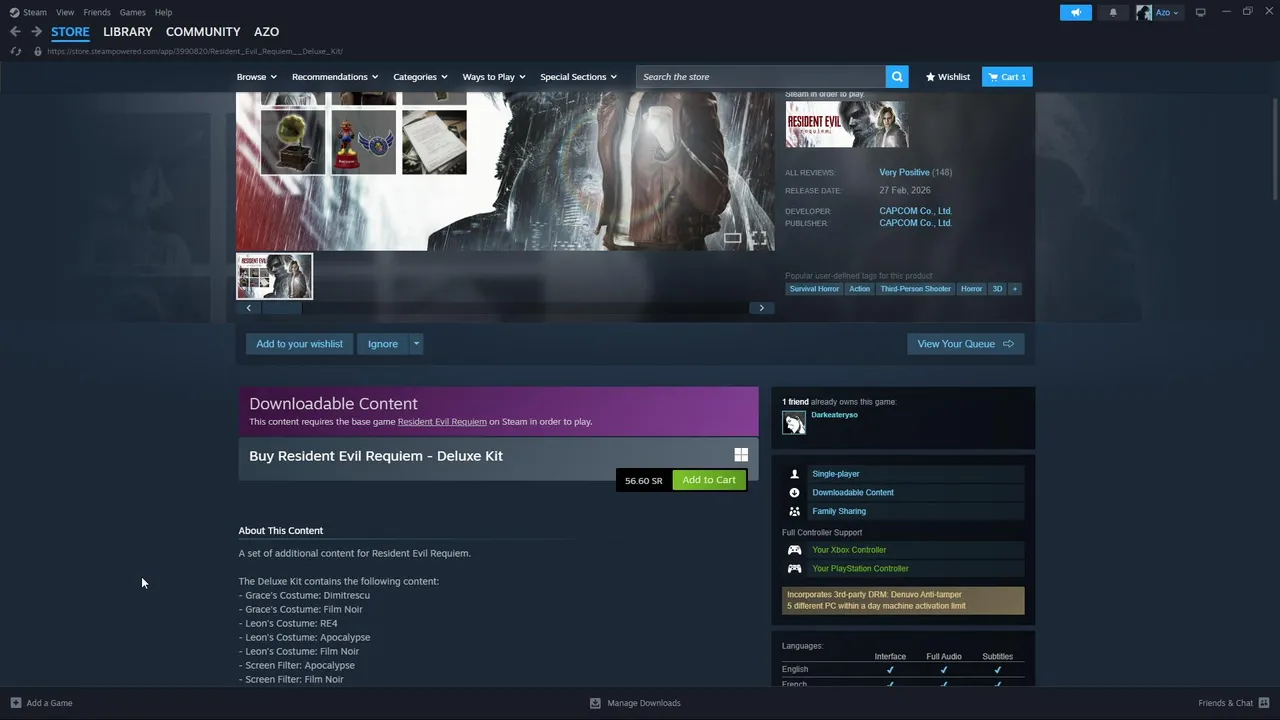
Task: Click the Big Picture monitor icon
Action: pos(1200,12)
